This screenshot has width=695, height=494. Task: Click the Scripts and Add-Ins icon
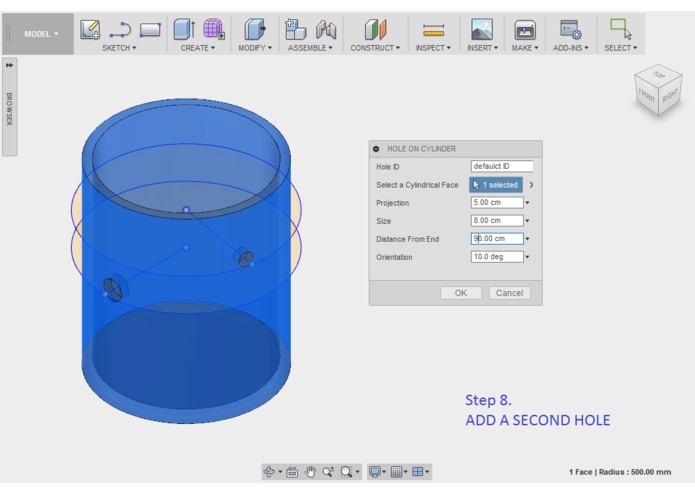point(570,30)
